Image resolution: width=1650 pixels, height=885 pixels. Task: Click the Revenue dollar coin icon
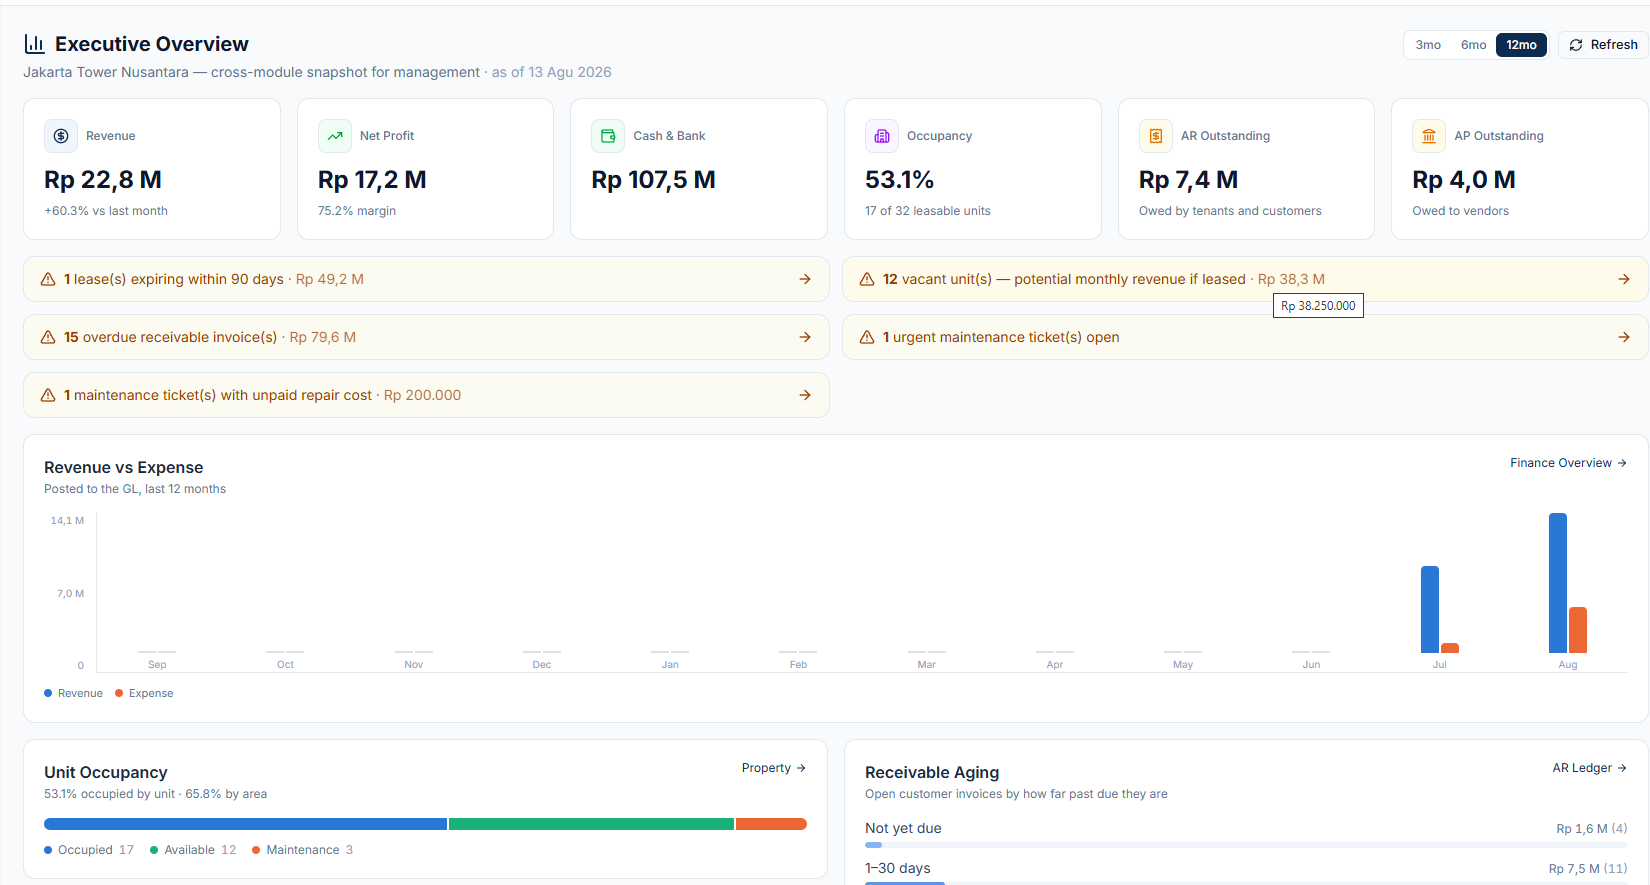pos(61,136)
